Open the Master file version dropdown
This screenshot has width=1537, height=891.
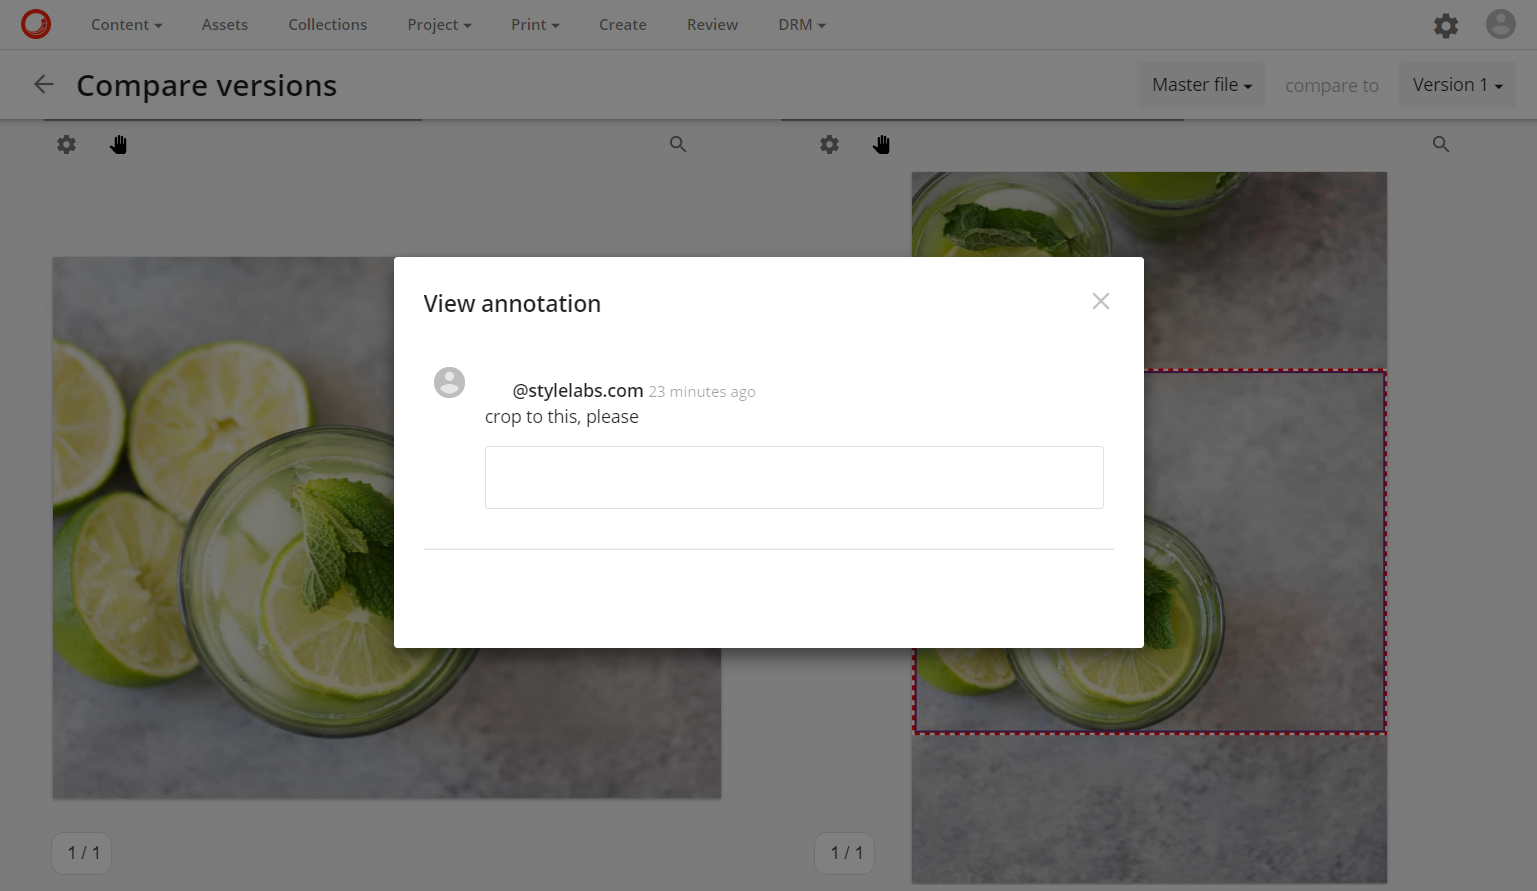click(1200, 84)
